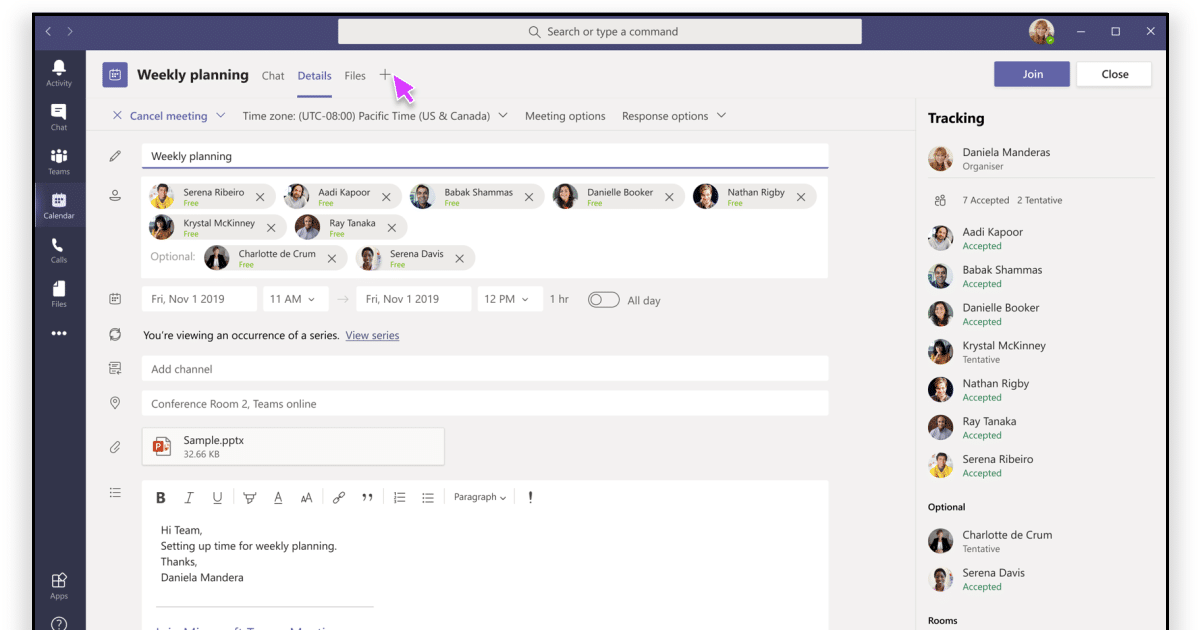The image size is (1200, 630).
Task: Remove Krystal McKinney from attendees
Action: click(x=271, y=228)
